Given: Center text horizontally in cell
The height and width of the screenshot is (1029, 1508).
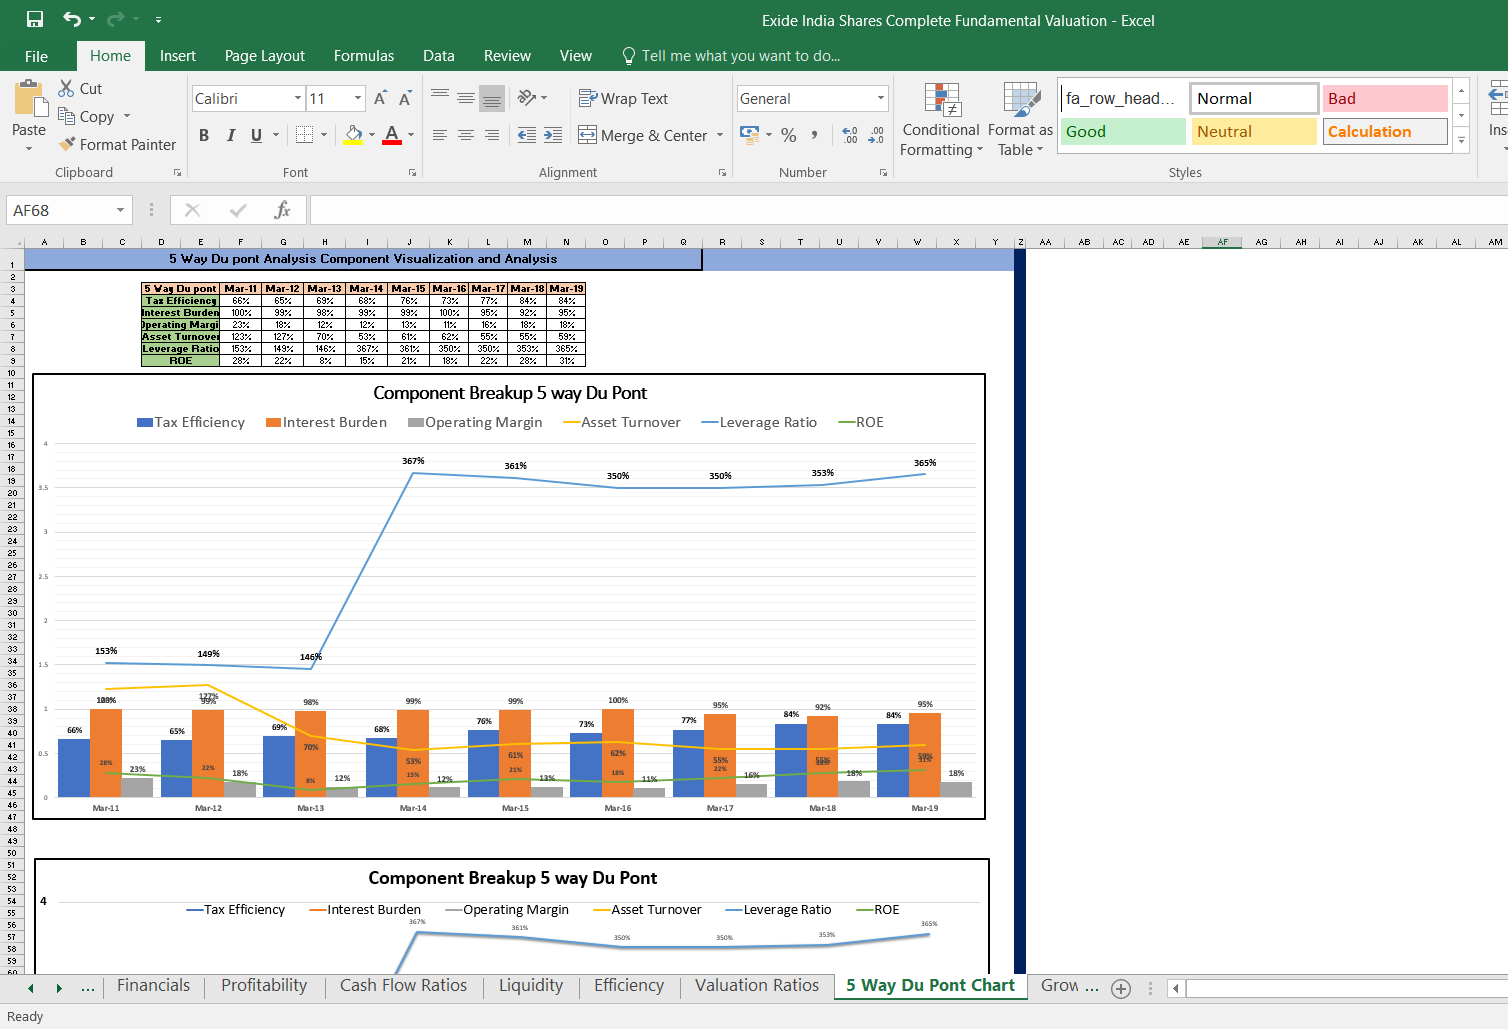Looking at the screenshot, I should click(x=466, y=134).
